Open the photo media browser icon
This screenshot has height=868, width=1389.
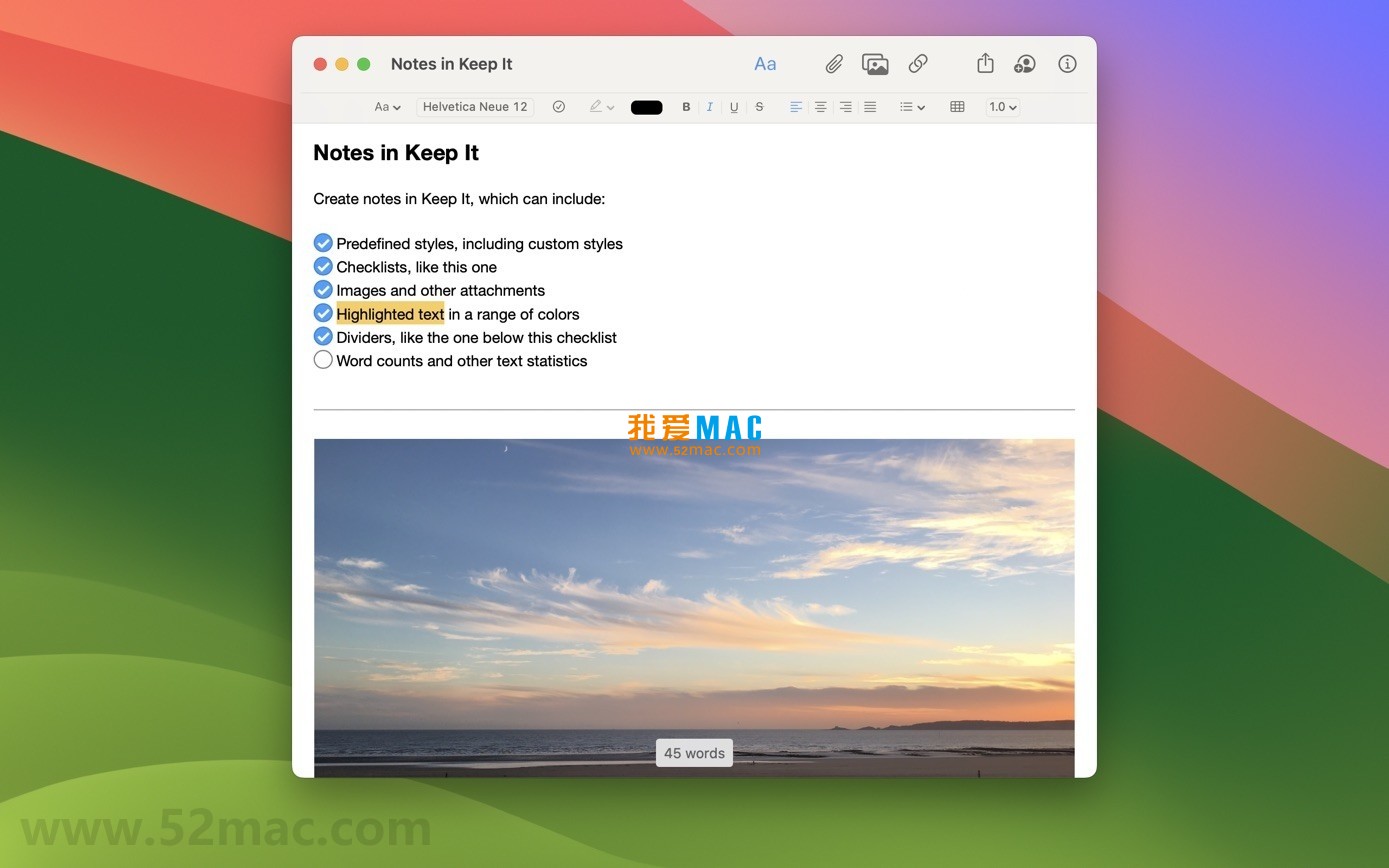pyautogui.click(x=875, y=63)
